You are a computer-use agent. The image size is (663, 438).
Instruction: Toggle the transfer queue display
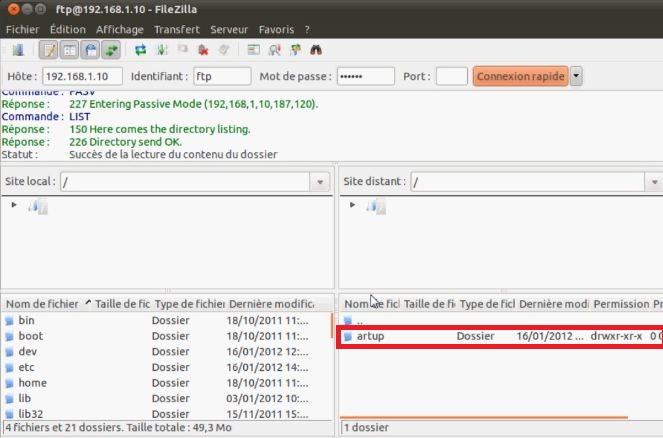[111, 50]
